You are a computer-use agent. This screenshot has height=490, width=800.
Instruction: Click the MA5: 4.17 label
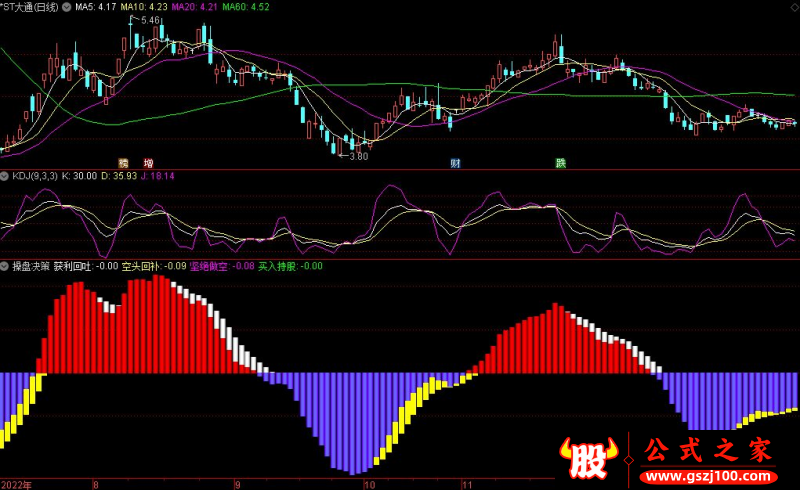pyautogui.click(x=95, y=7)
